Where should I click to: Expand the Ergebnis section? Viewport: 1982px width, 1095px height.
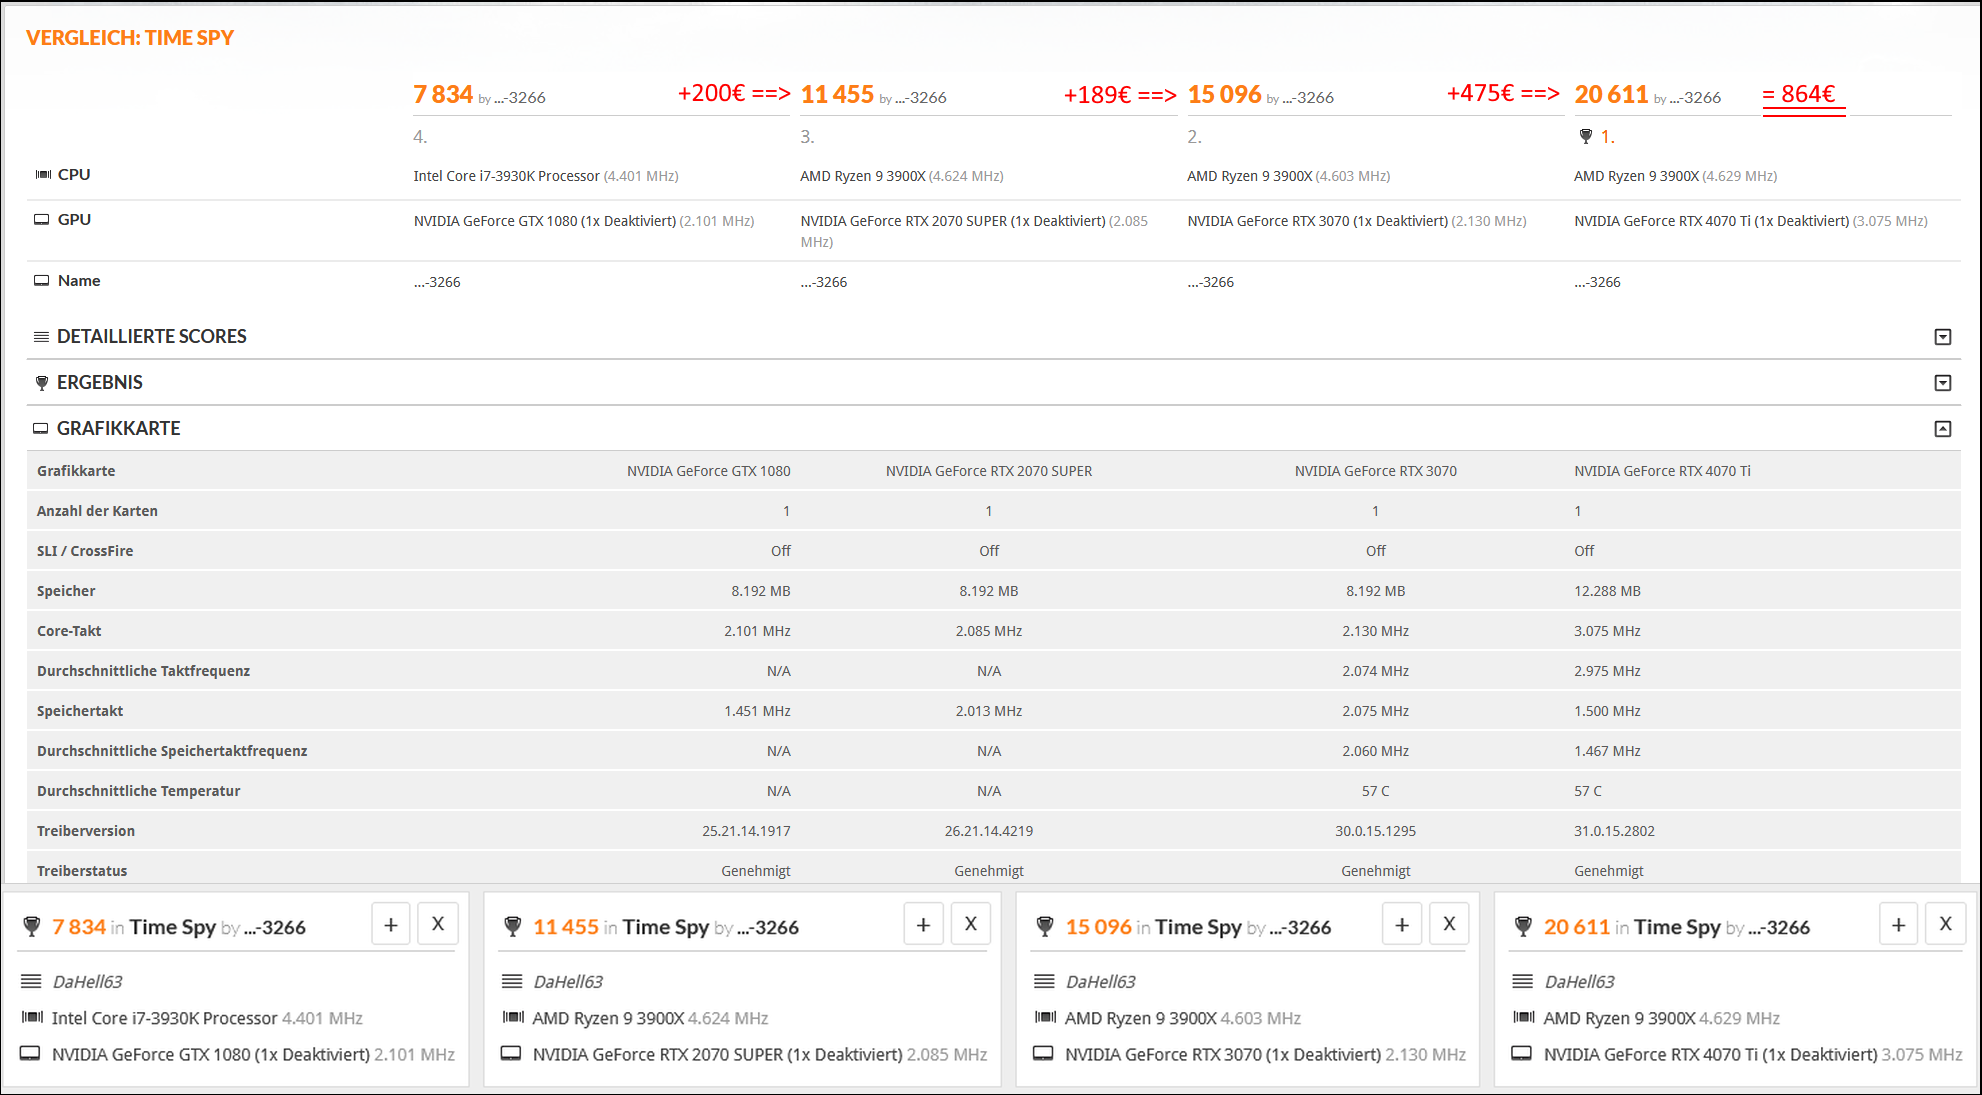coord(1942,383)
